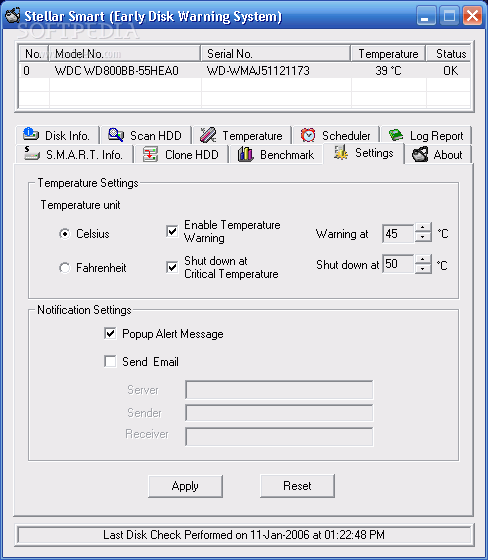
Task: Click the About tab icon
Action: click(x=420, y=154)
